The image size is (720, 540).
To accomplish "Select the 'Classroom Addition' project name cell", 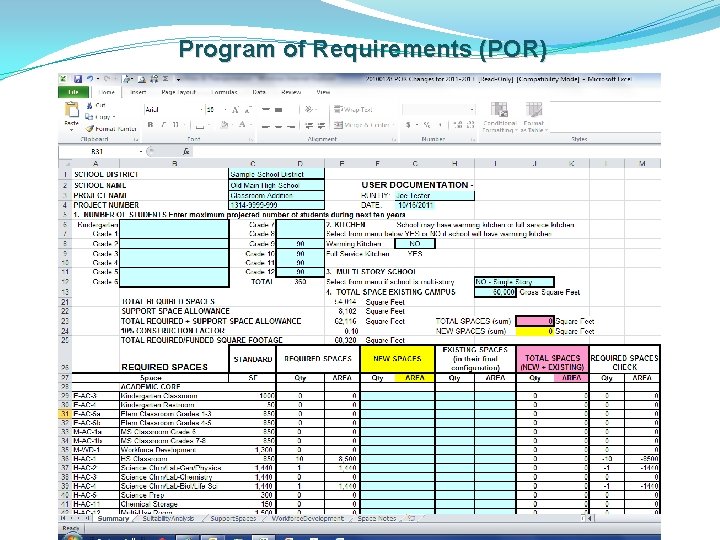I will tap(276, 195).
